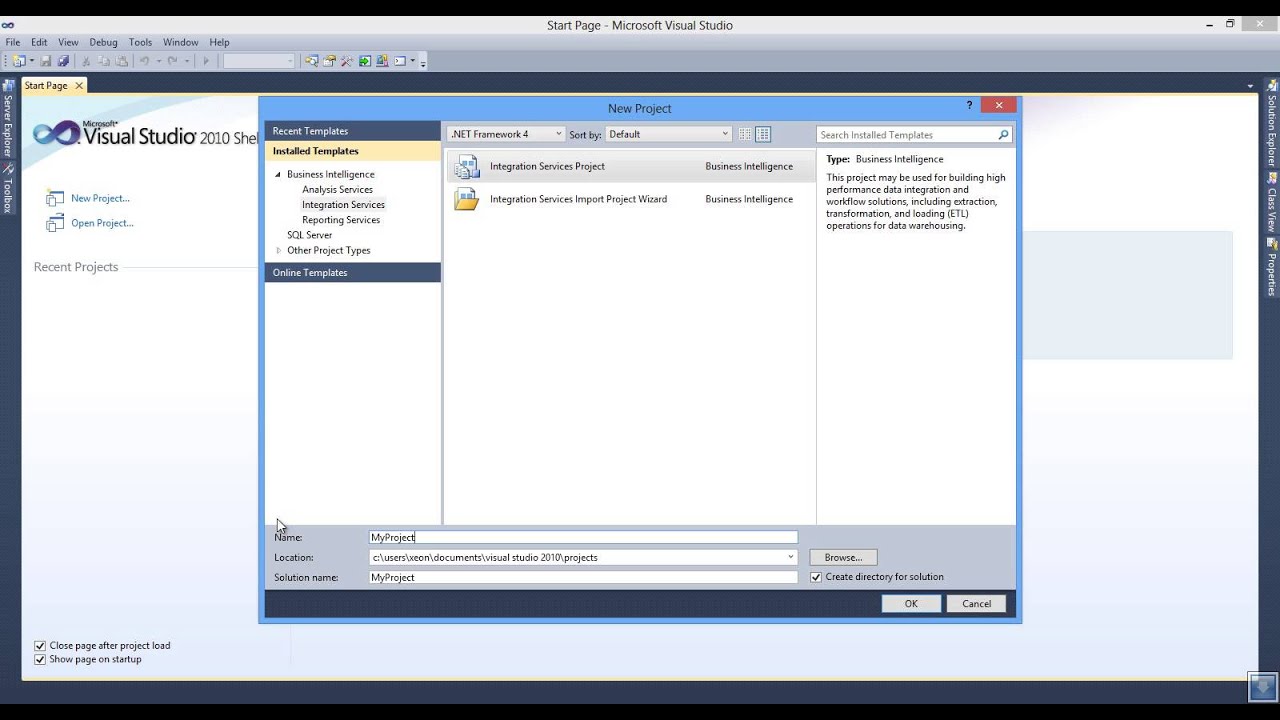The height and width of the screenshot is (720, 1280).
Task: Open the View menu
Action: [68, 42]
